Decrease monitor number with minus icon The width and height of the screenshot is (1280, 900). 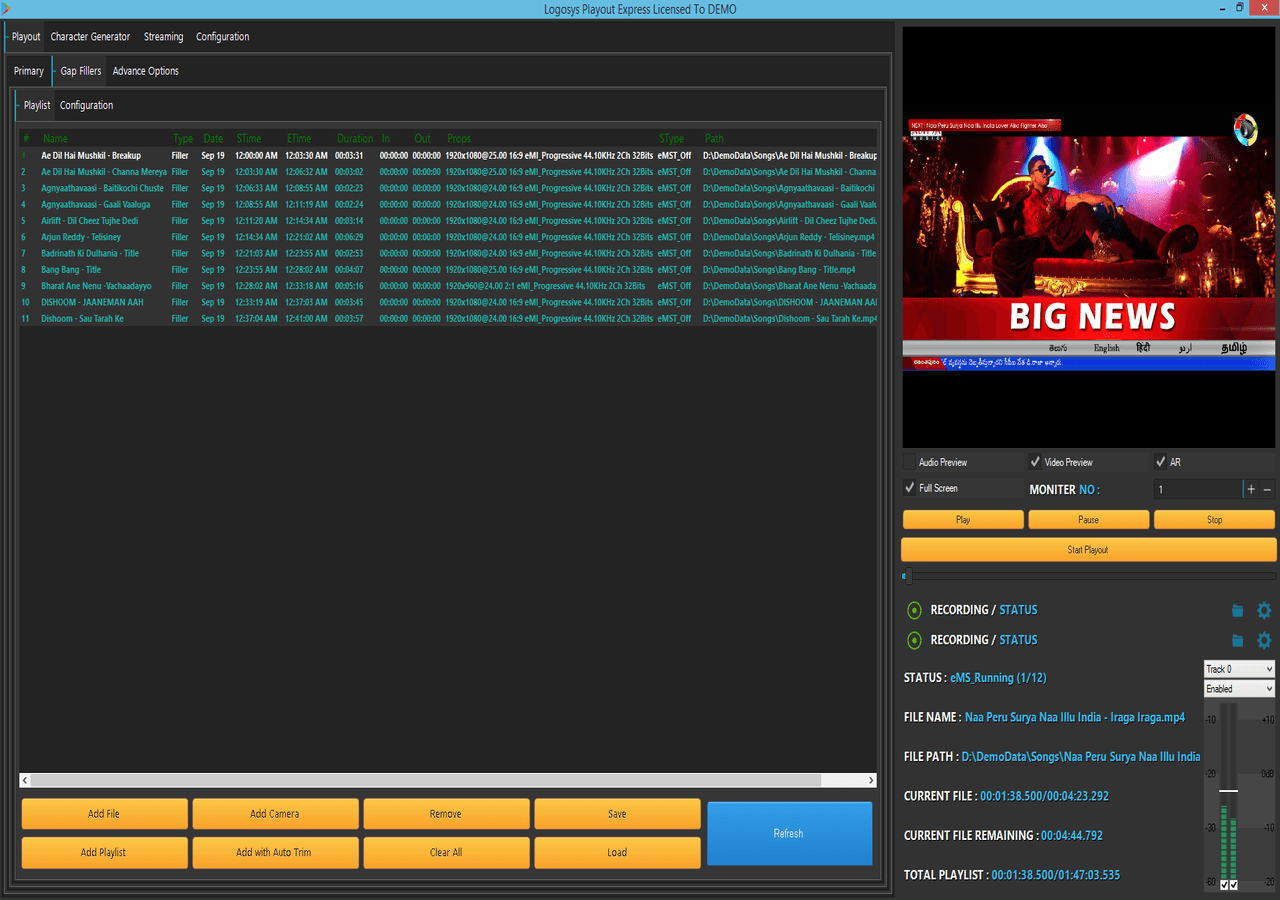1267,490
